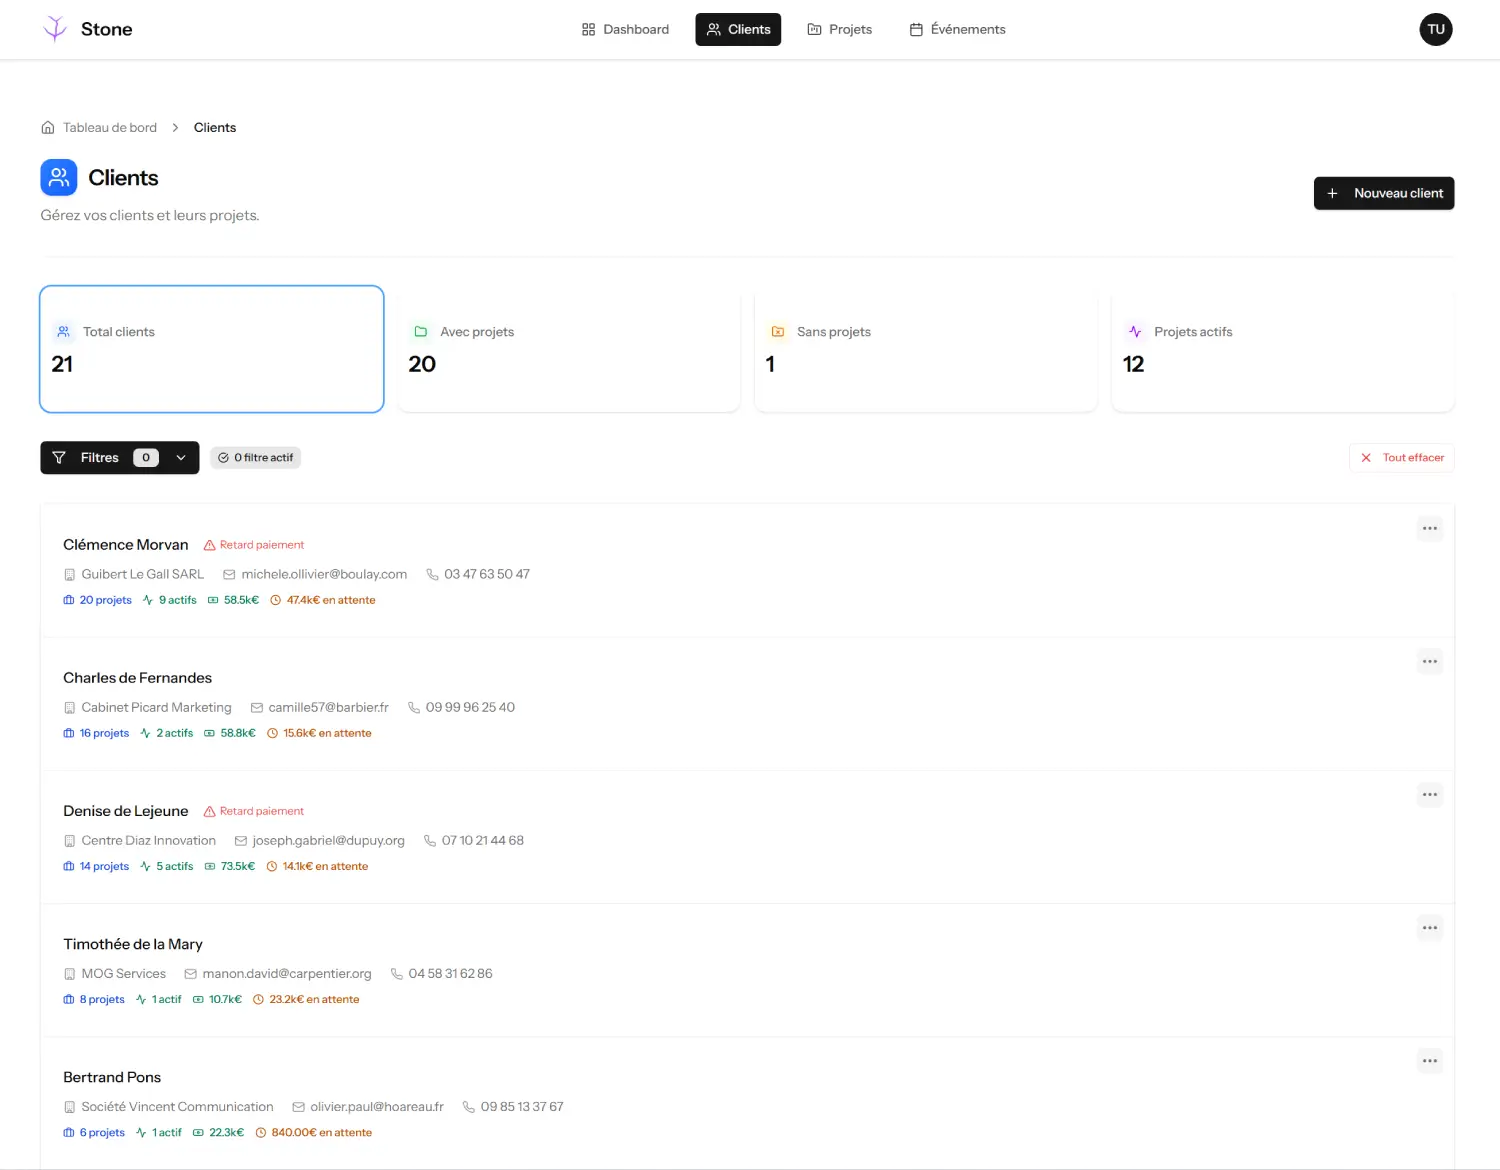The height and width of the screenshot is (1170, 1500).
Task: Click the Stone logo icon
Action: (x=55, y=29)
